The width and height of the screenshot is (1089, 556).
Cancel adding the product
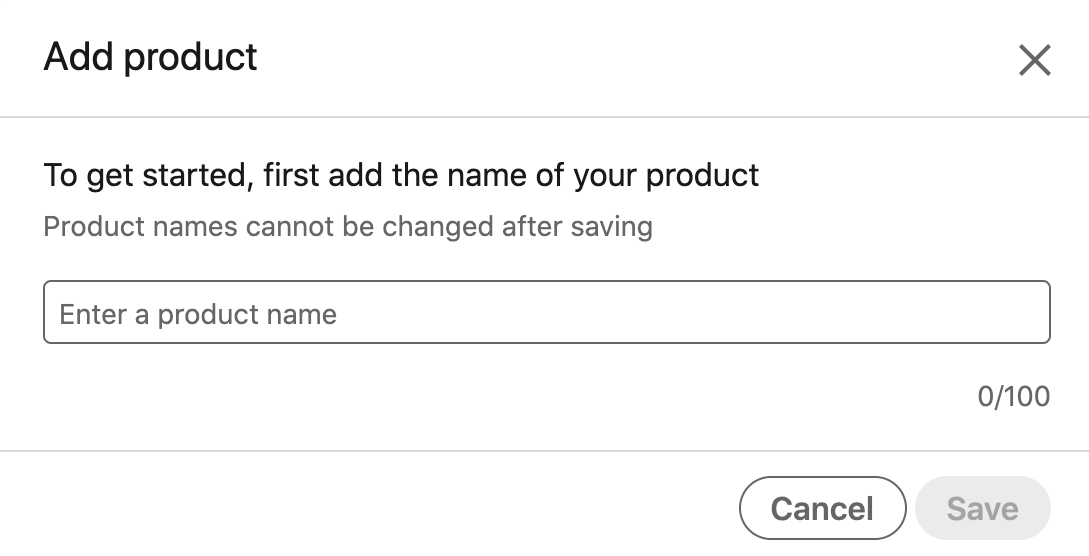tap(822, 508)
